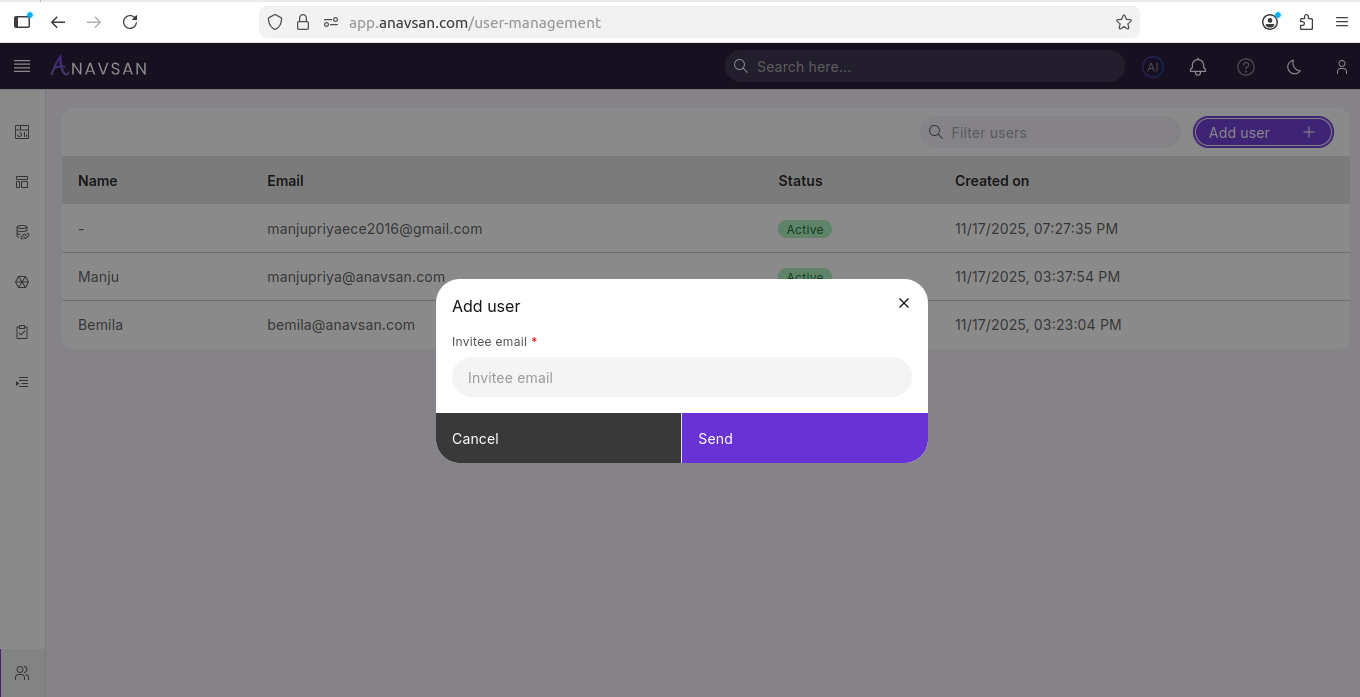Viewport: 1360px width, 697px height.
Task: Open the database icon in the sidebar
Action: coord(21,232)
